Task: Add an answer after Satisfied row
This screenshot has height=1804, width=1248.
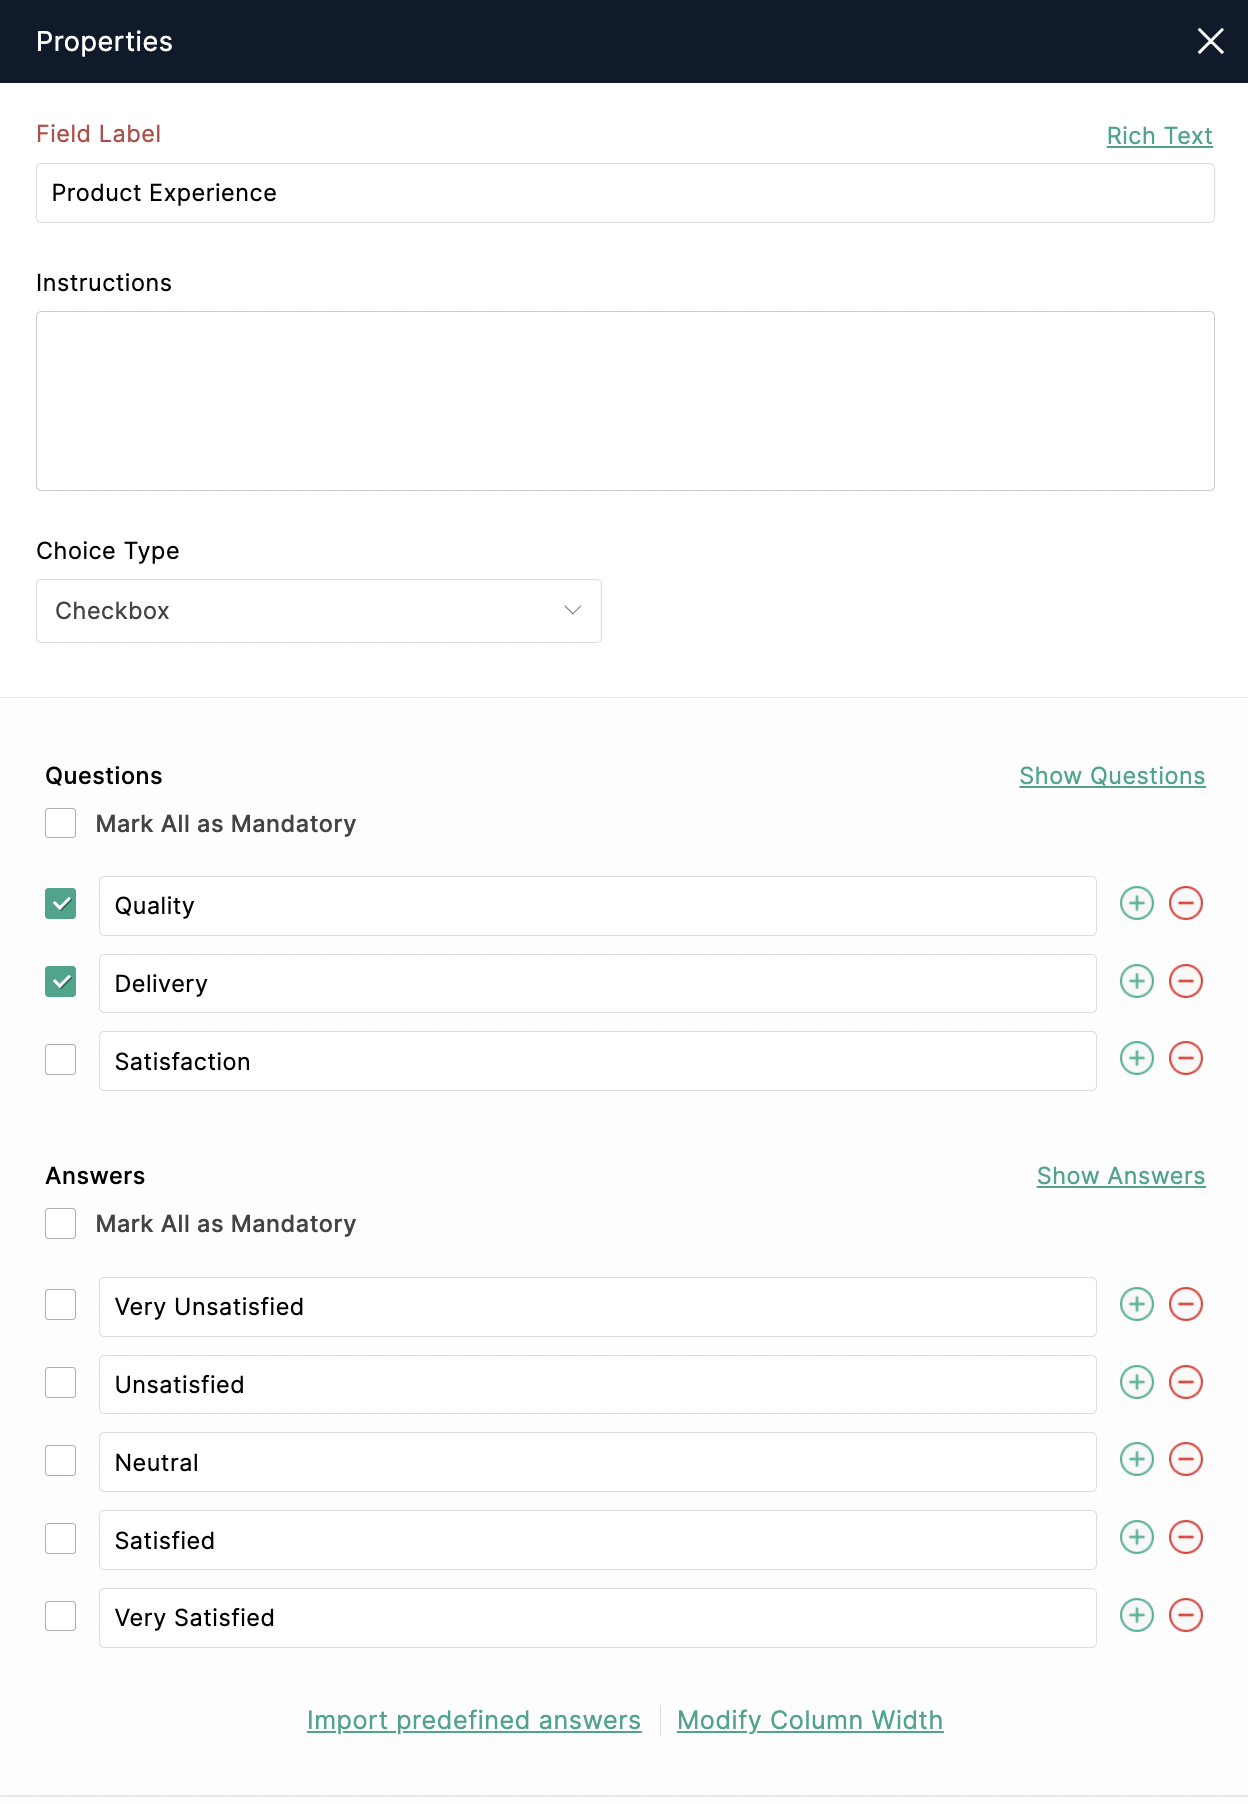Action: [1136, 1538]
